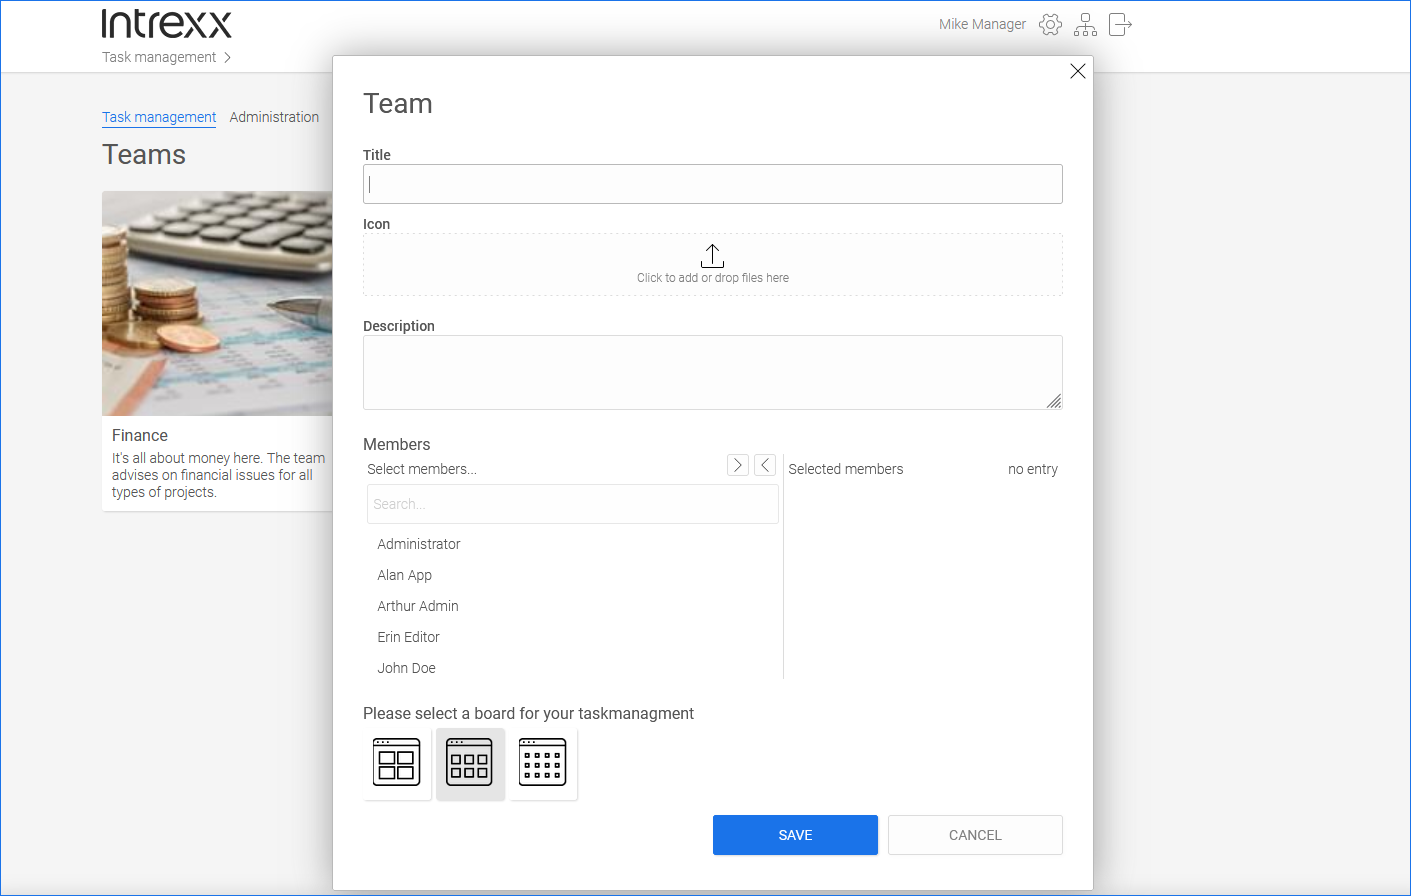This screenshot has height=896, width=1411.
Task: Switch to the Administration tab
Action: click(274, 117)
